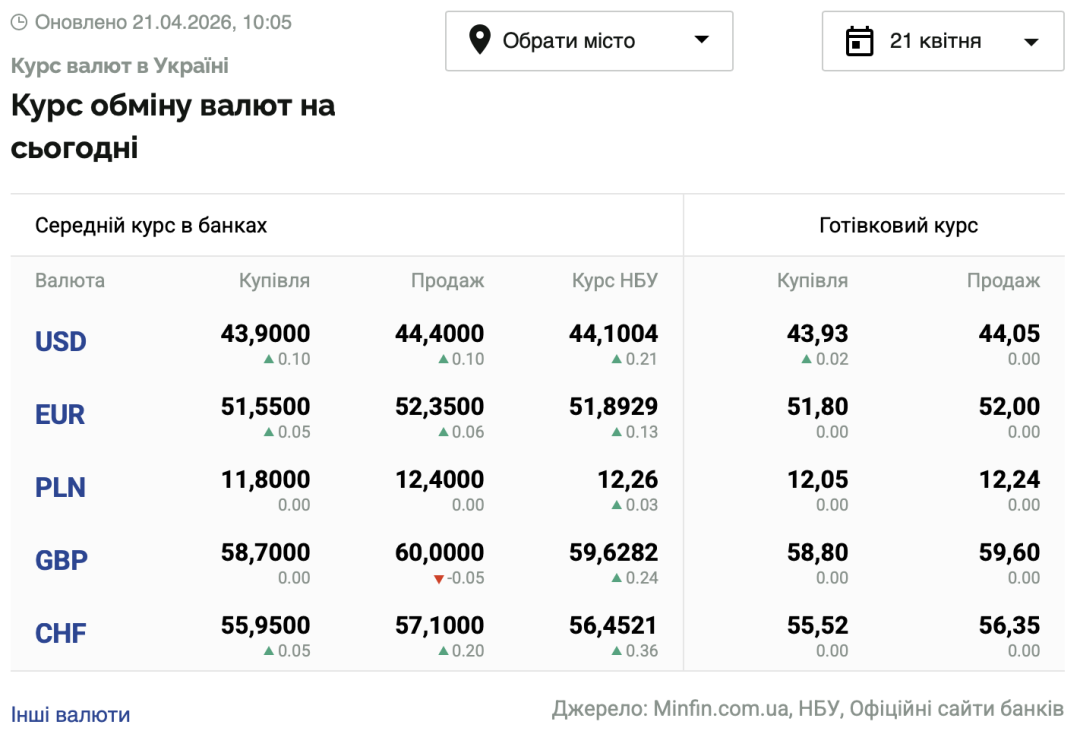Screen dimensions: 1080x731
Task: Click the clock icon beside update time
Action: click(19, 22)
